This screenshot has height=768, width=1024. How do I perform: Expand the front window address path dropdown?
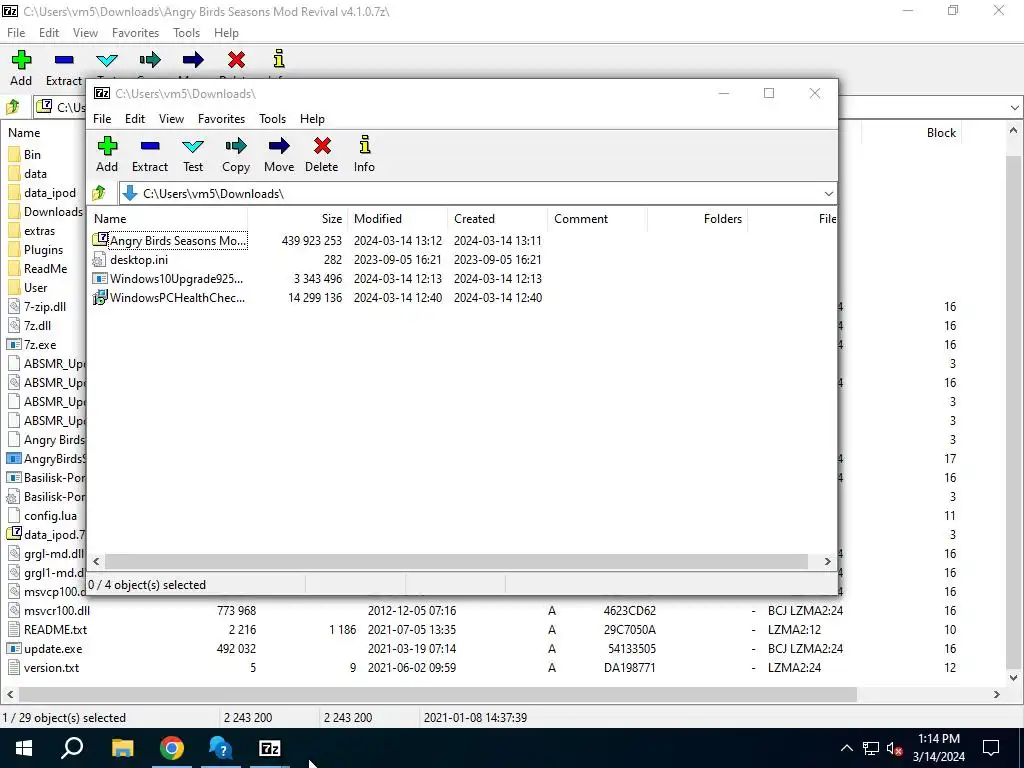(828, 193)
